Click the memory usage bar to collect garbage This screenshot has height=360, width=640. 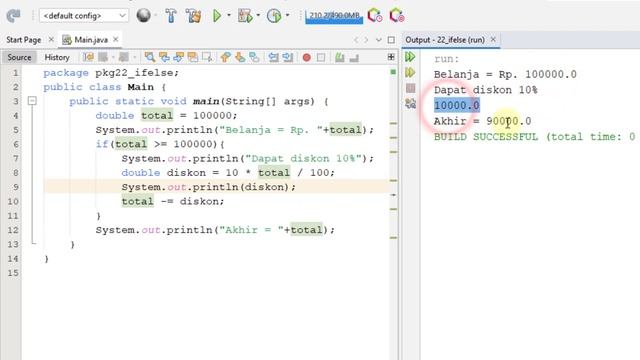coord(334,16)
